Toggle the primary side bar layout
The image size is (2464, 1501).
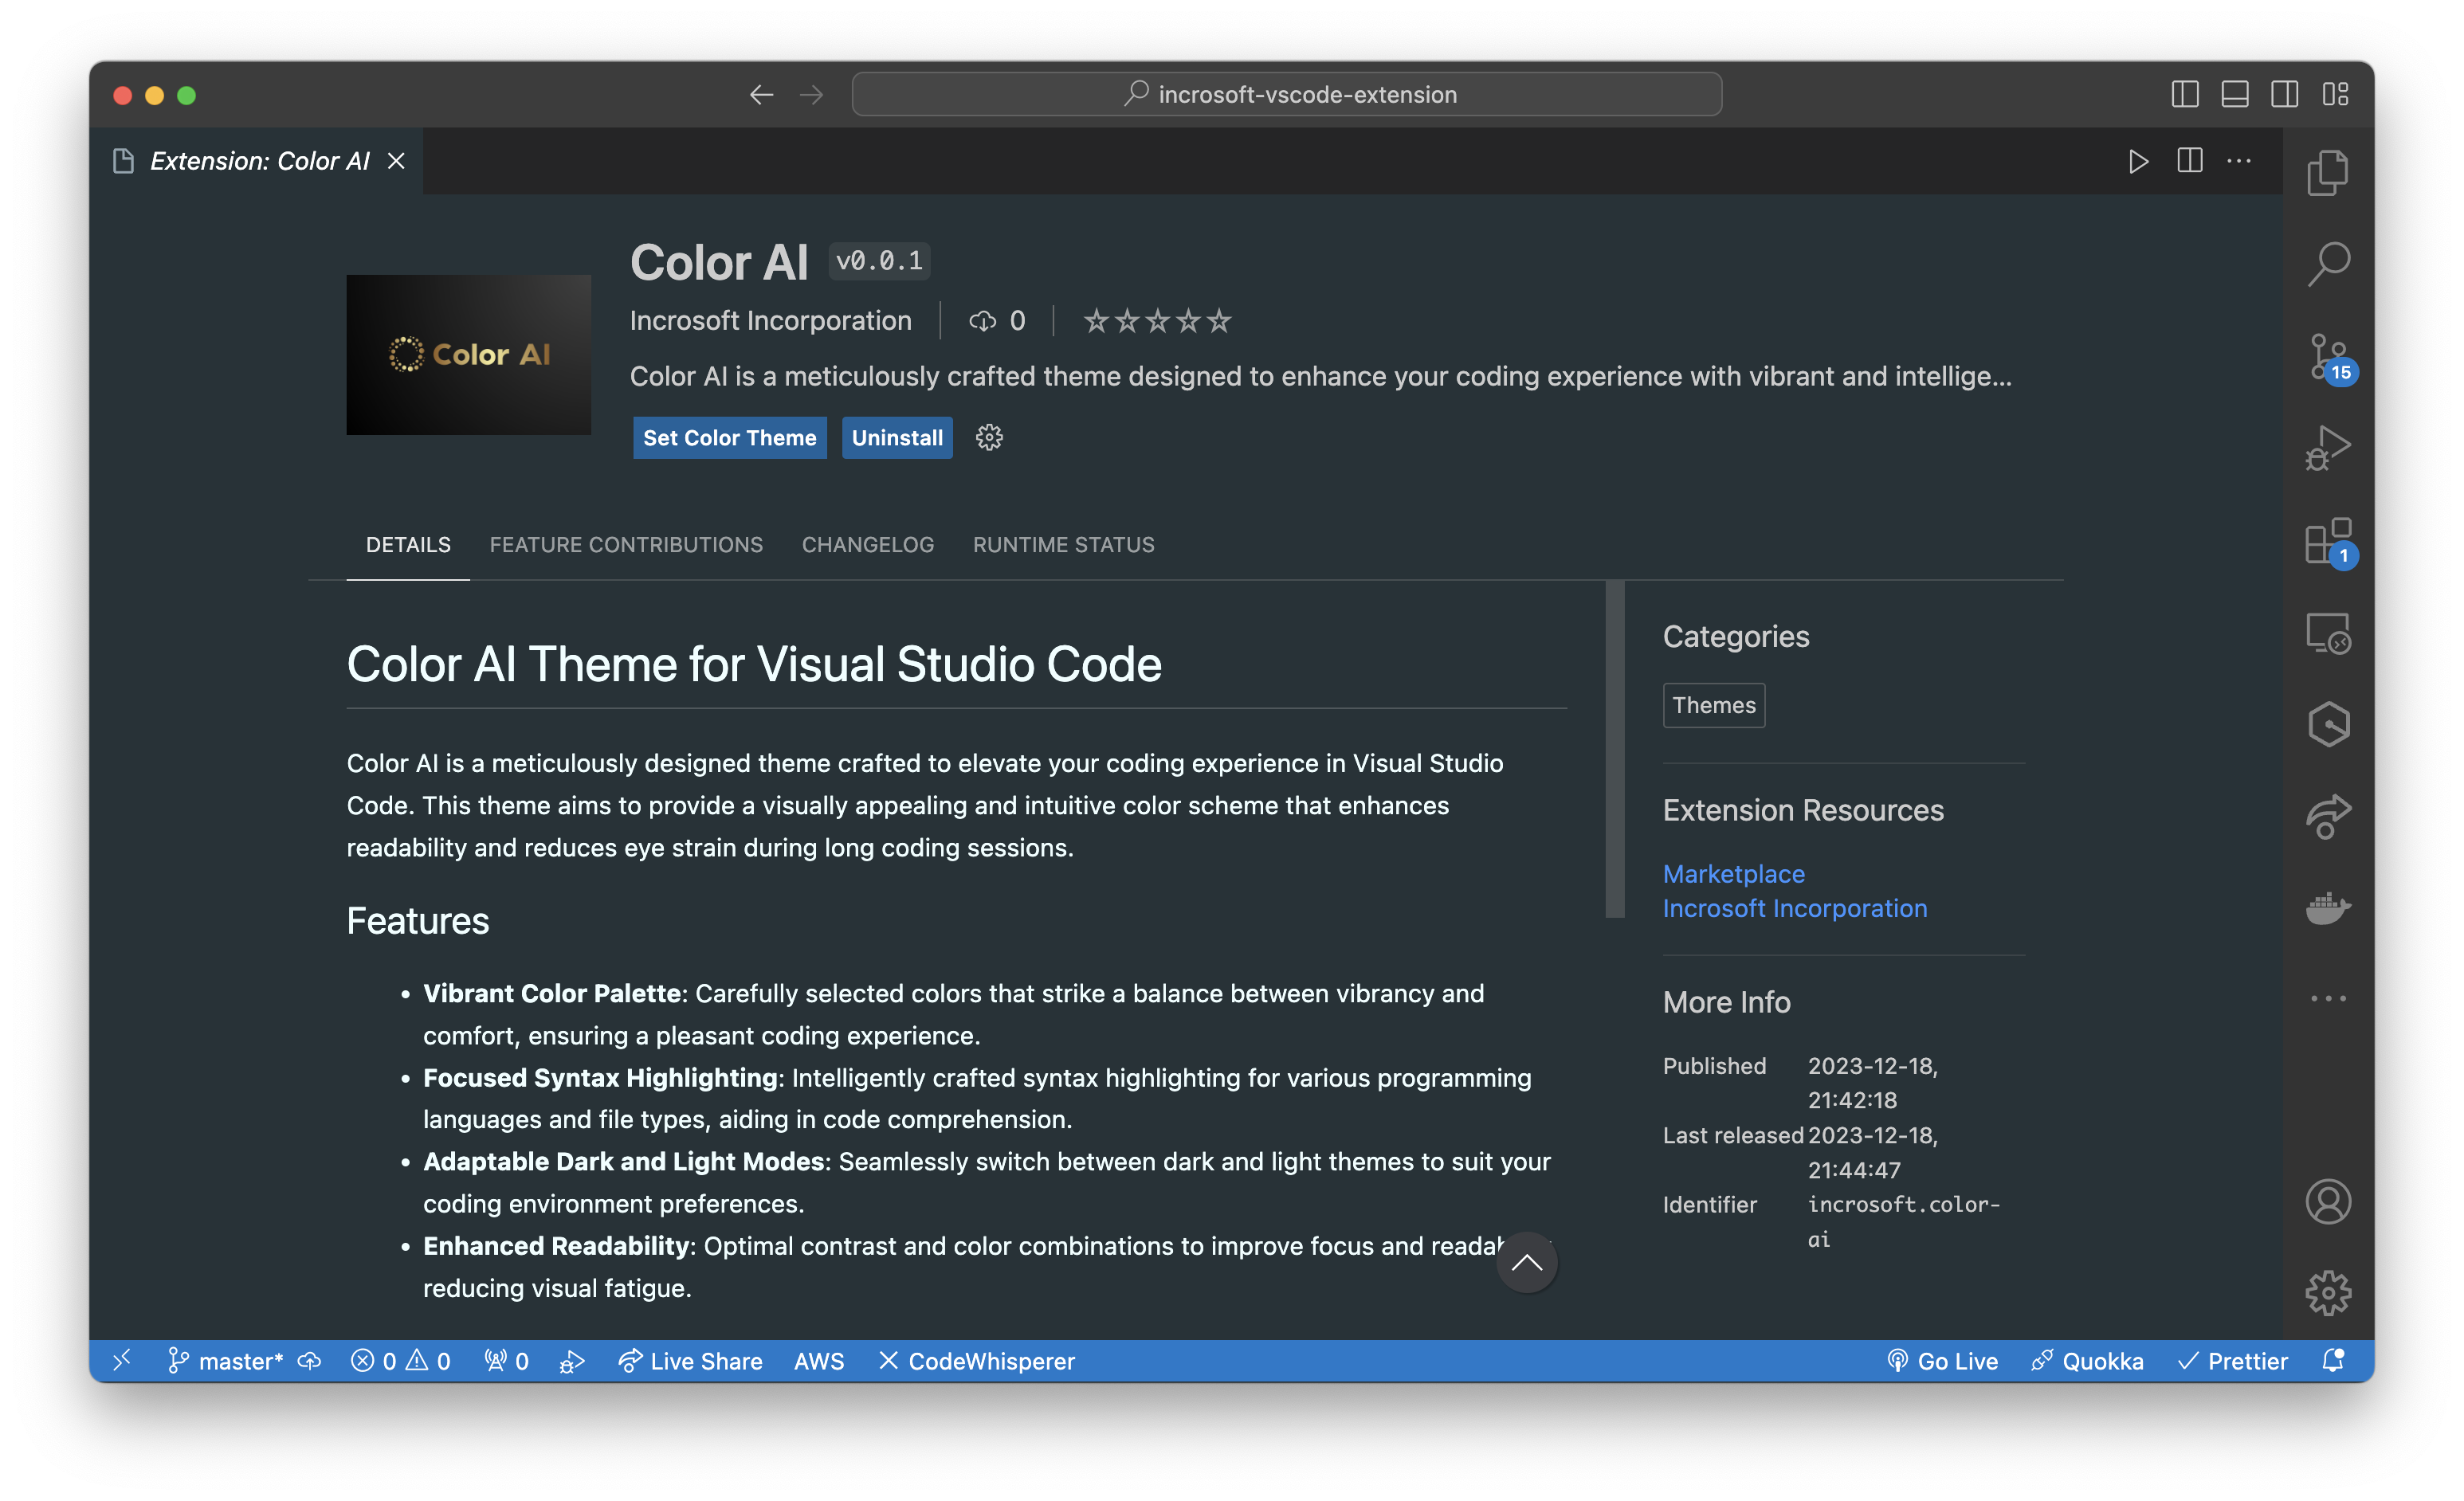click(x=2185, y=95)
